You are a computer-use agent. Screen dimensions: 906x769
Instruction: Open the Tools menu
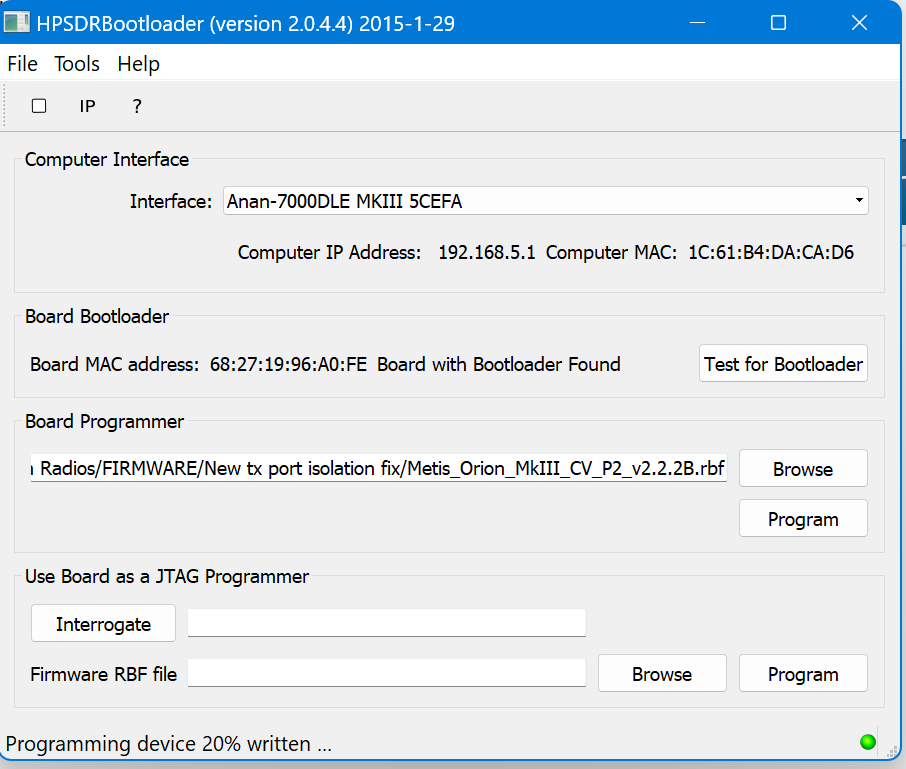[x=77, y=64]
